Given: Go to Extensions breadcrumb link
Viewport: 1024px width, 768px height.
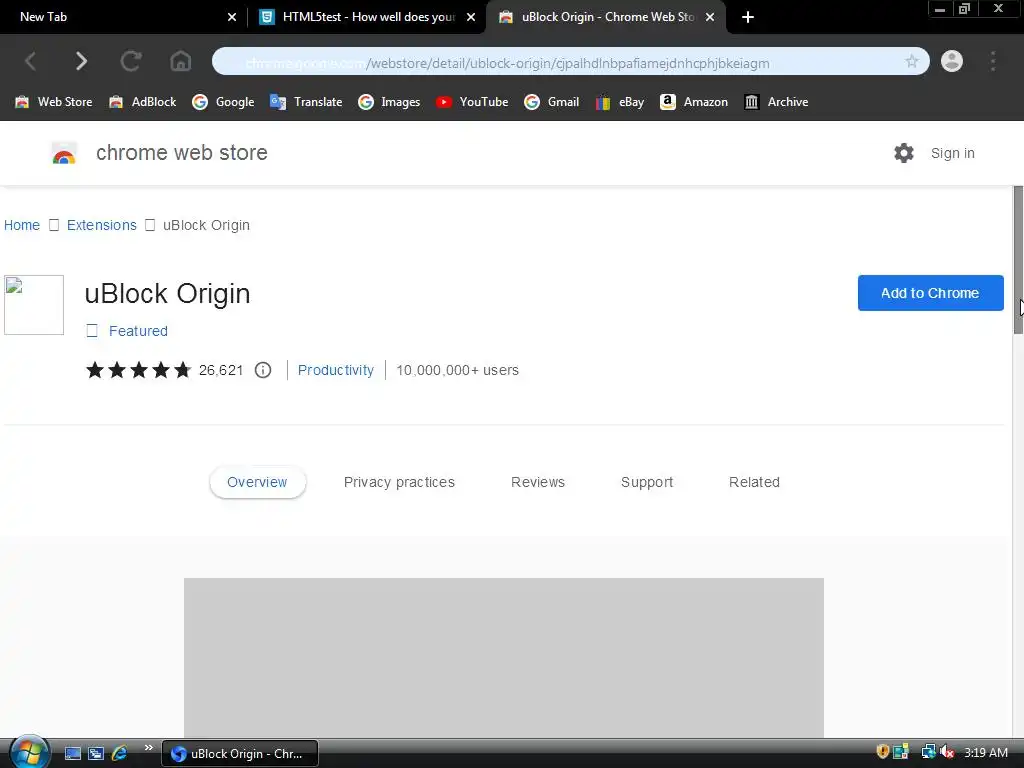Looking at the screenshot, I should 101,225.
